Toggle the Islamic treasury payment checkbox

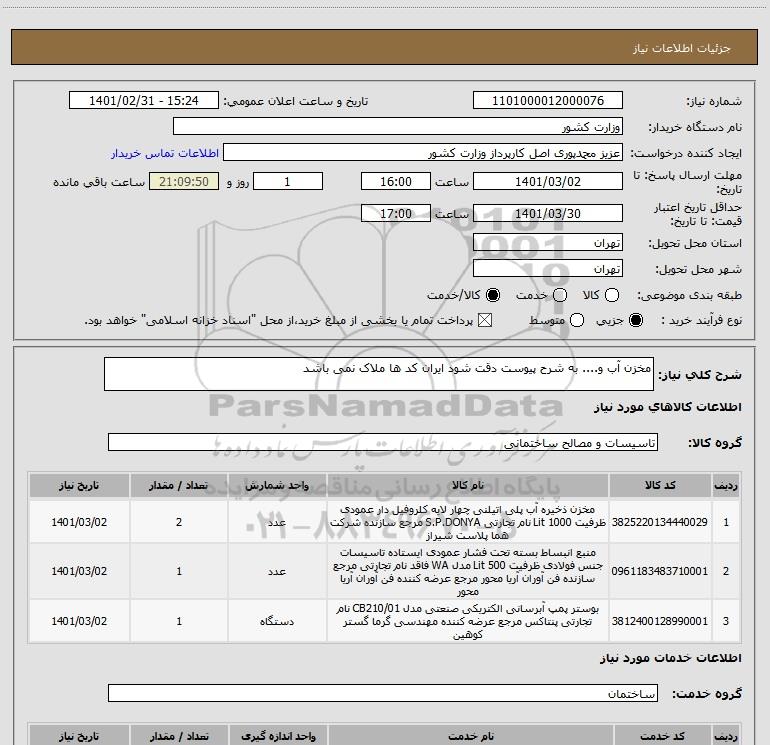485,320
